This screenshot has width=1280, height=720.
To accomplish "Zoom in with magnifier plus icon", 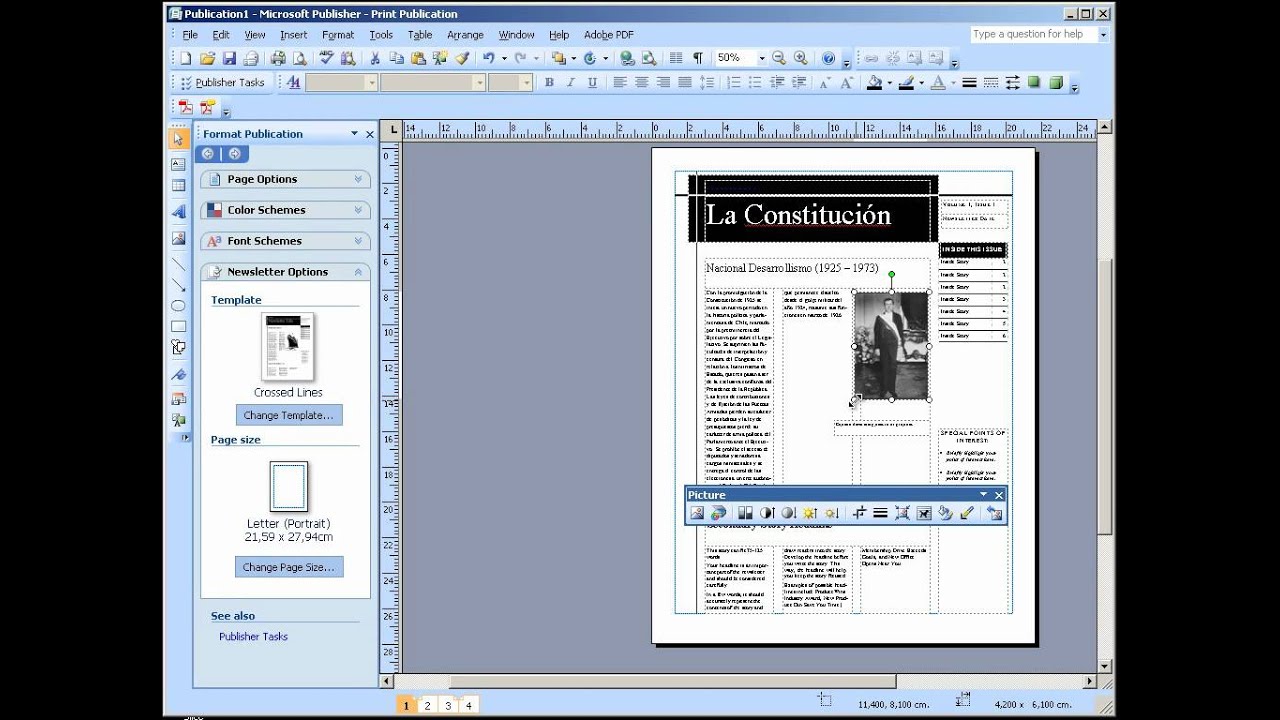I will tap(800, 58).
